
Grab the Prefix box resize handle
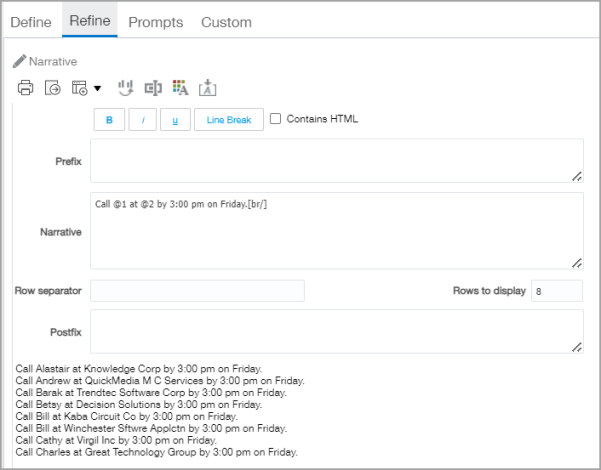(577, 176)
